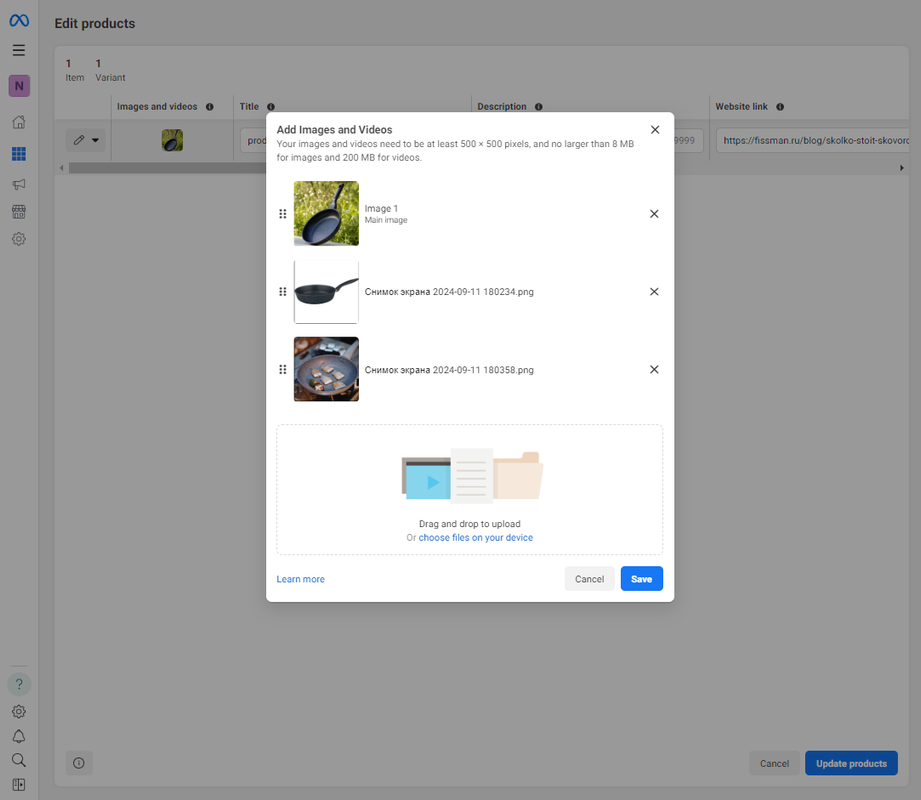Click choose files on your device link
Viewport: 921px width, 800px height.
pyautogui.click(x=476, y=537)
